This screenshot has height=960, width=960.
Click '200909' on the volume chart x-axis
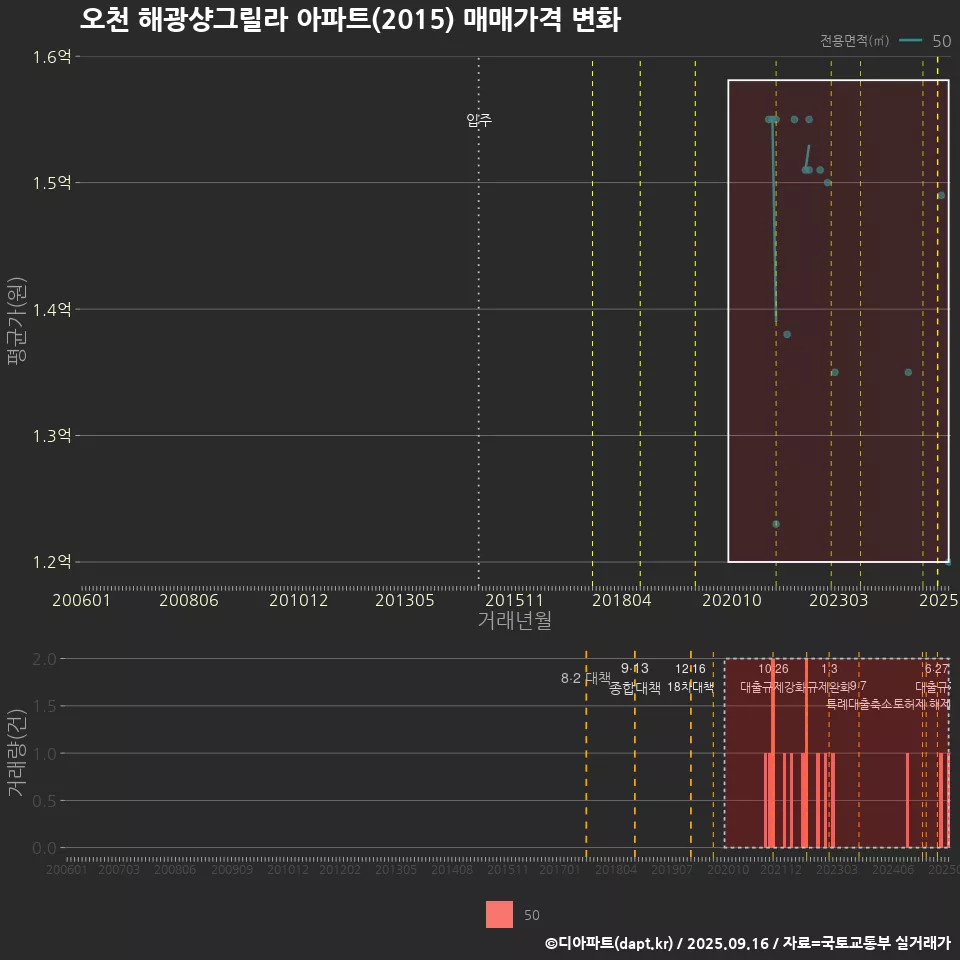(x=232, y=869)
